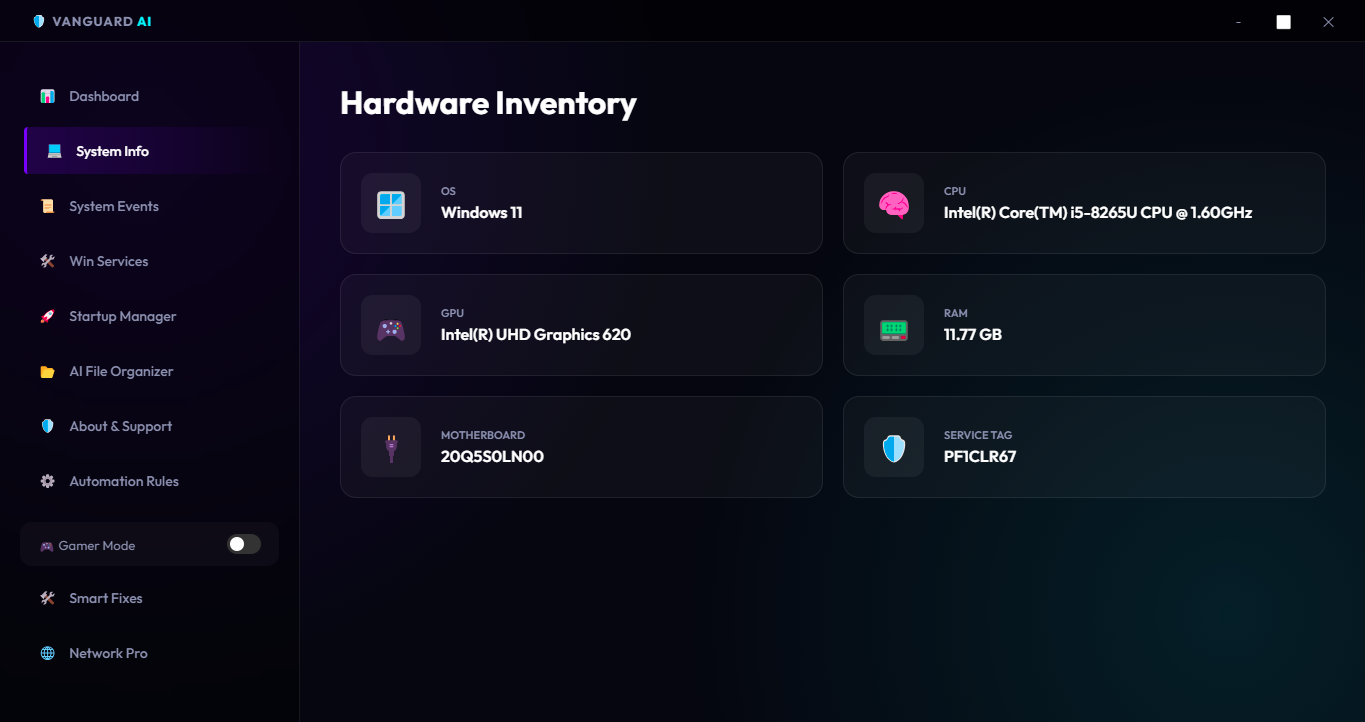Navigate to Startup Manager
Viewport: 1365px width, 722px height.
(x=150, y=316)
